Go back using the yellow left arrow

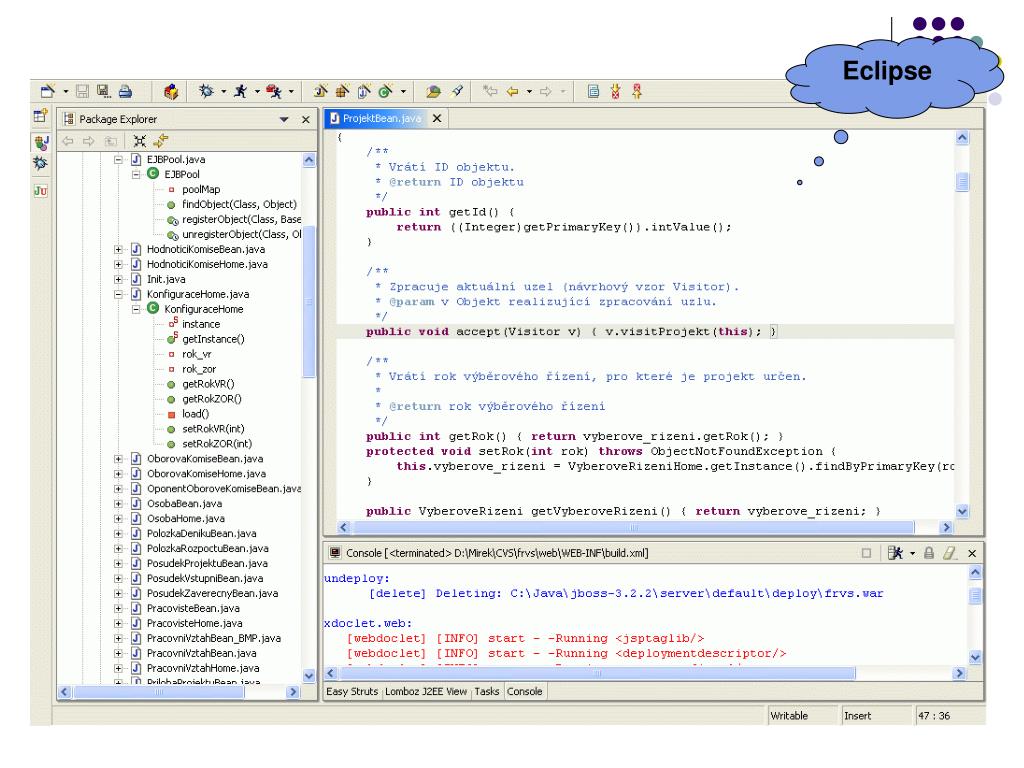[x=513, y=91]
